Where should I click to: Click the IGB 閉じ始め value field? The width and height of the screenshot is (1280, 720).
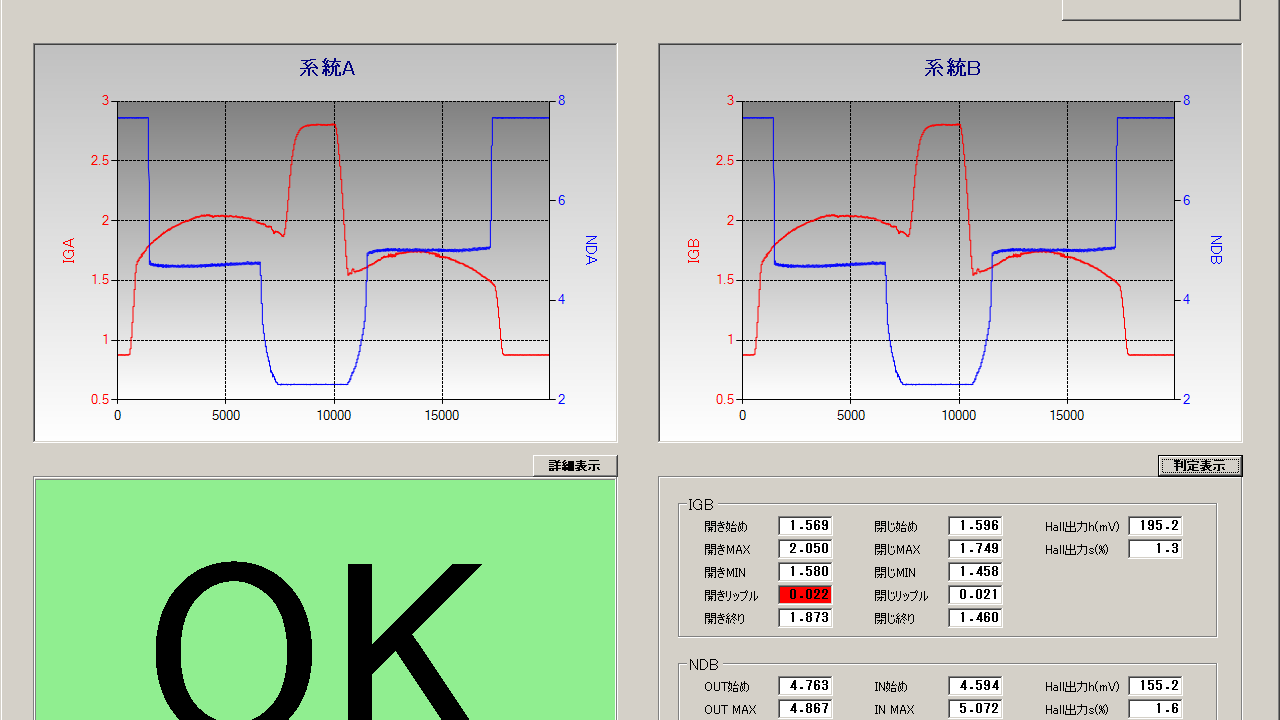tap(975, 526)
